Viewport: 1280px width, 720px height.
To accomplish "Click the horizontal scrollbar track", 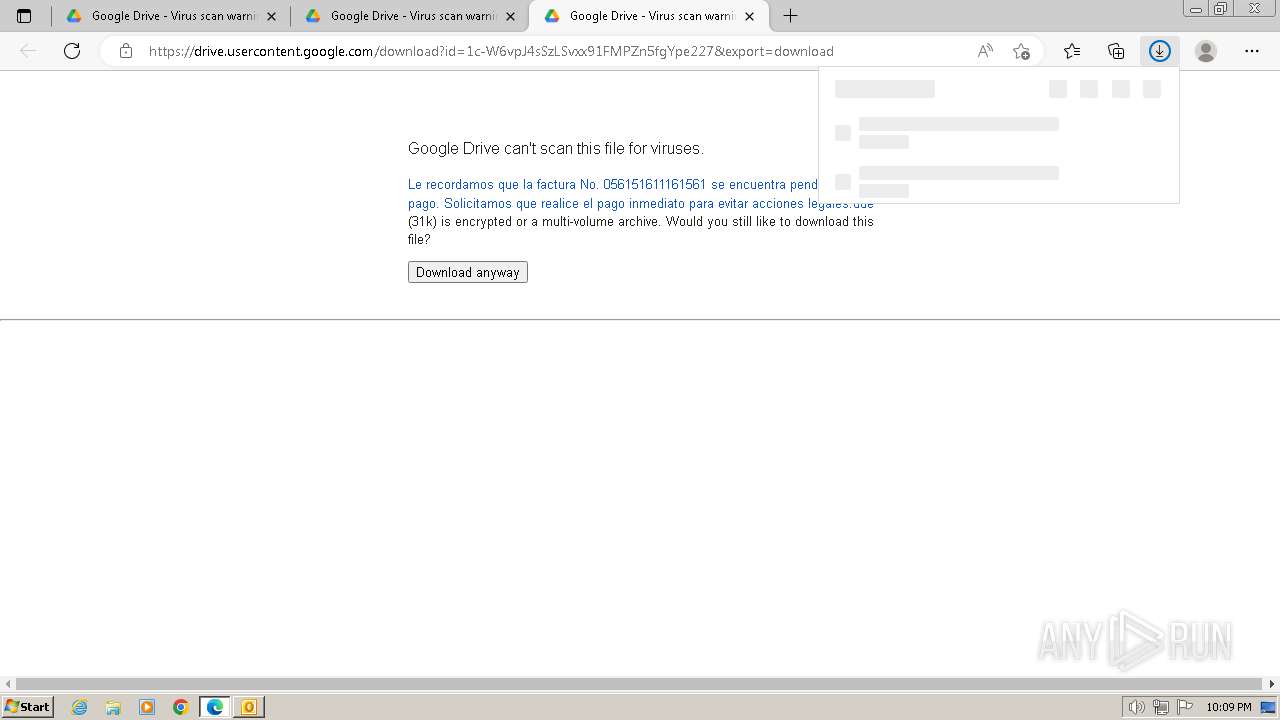I will 640,684.
